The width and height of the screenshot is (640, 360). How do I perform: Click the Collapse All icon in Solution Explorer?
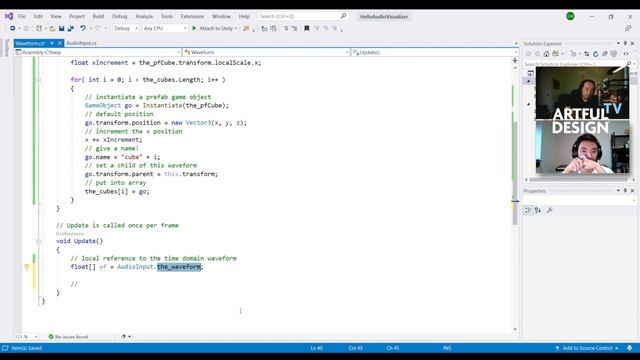coord(604,53)
